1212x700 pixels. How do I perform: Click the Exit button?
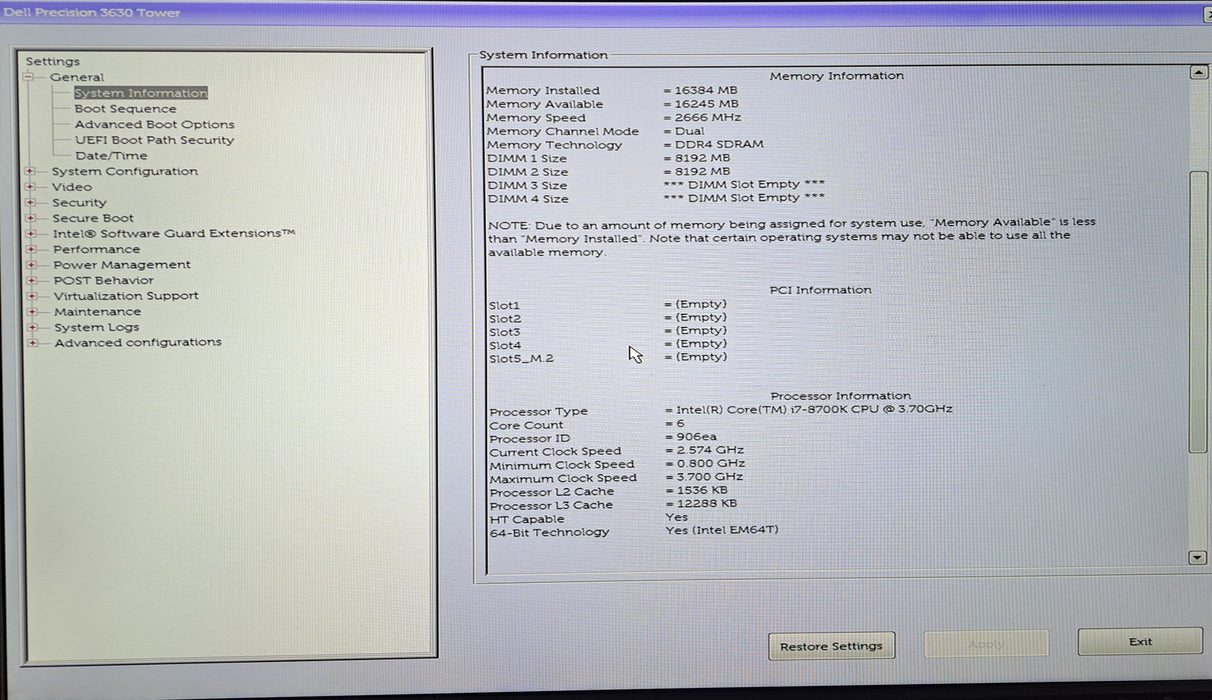tap(1140, 642)
